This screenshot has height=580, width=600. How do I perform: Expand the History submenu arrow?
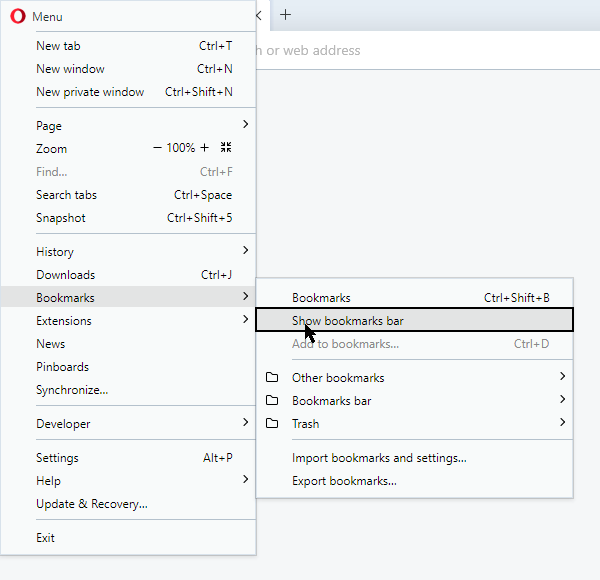[x=246, y=250]
